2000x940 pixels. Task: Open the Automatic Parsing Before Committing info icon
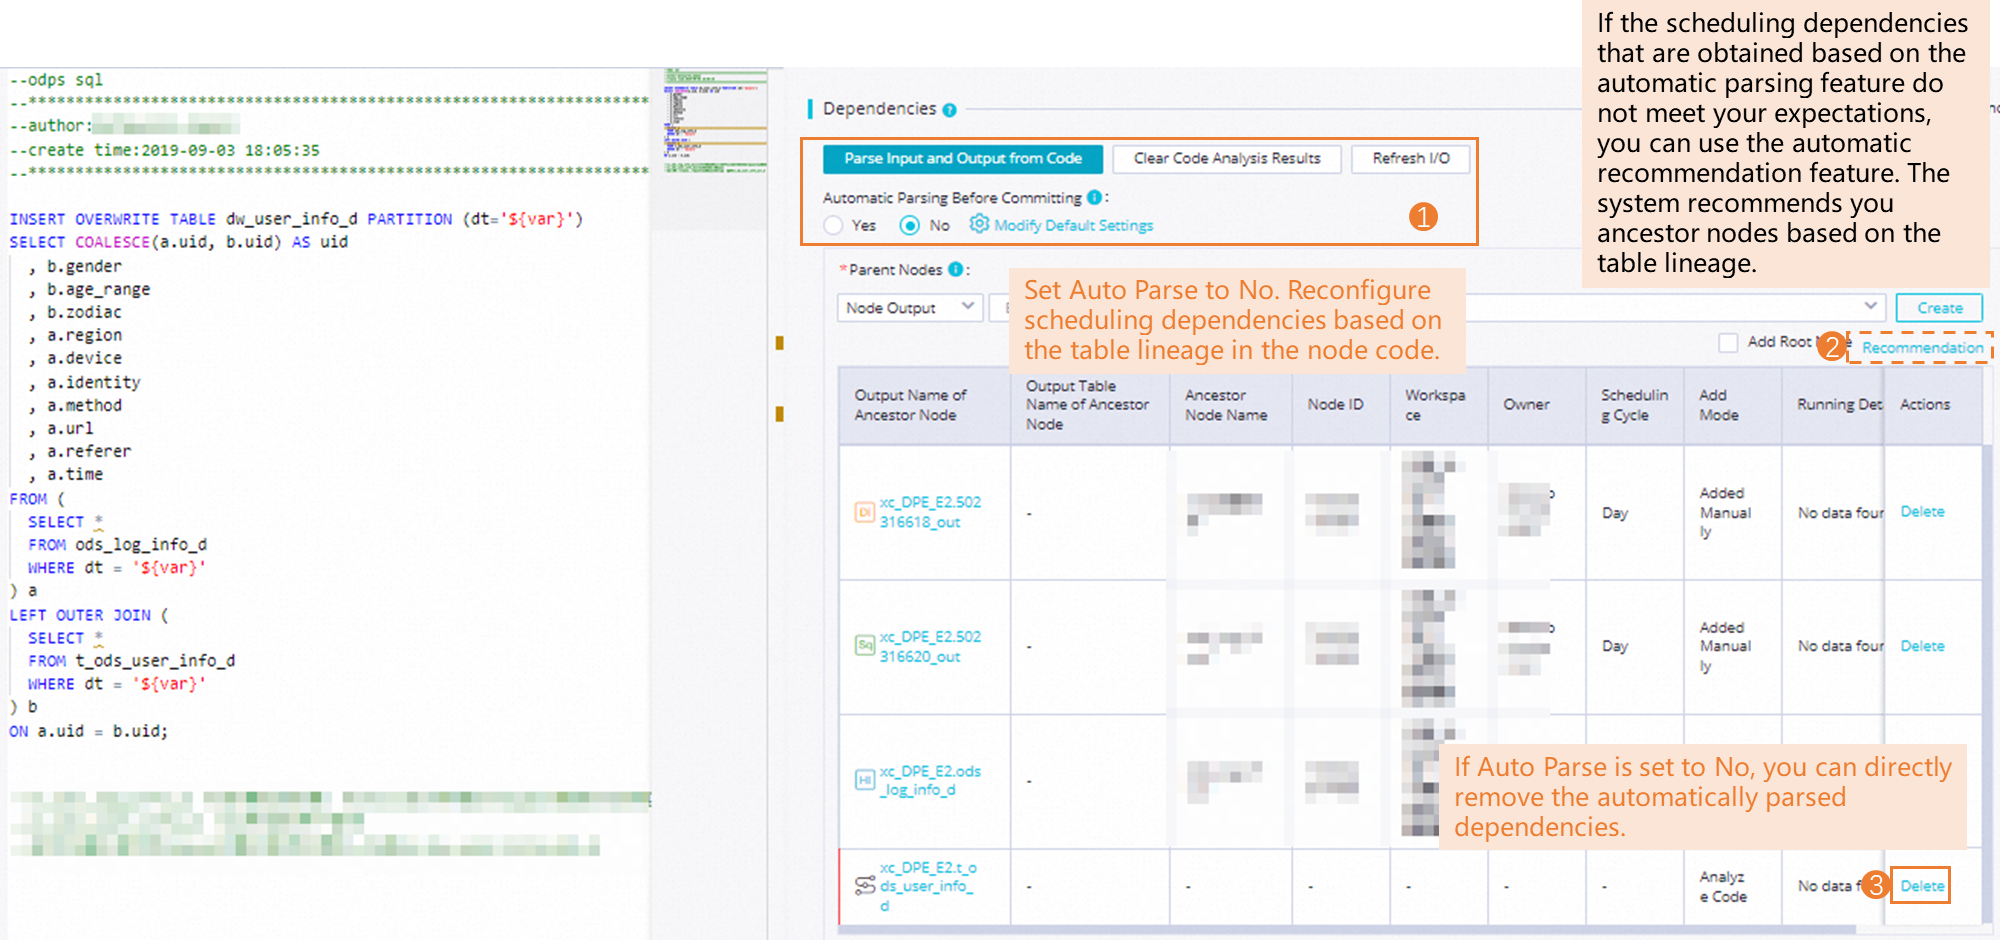1094,198
